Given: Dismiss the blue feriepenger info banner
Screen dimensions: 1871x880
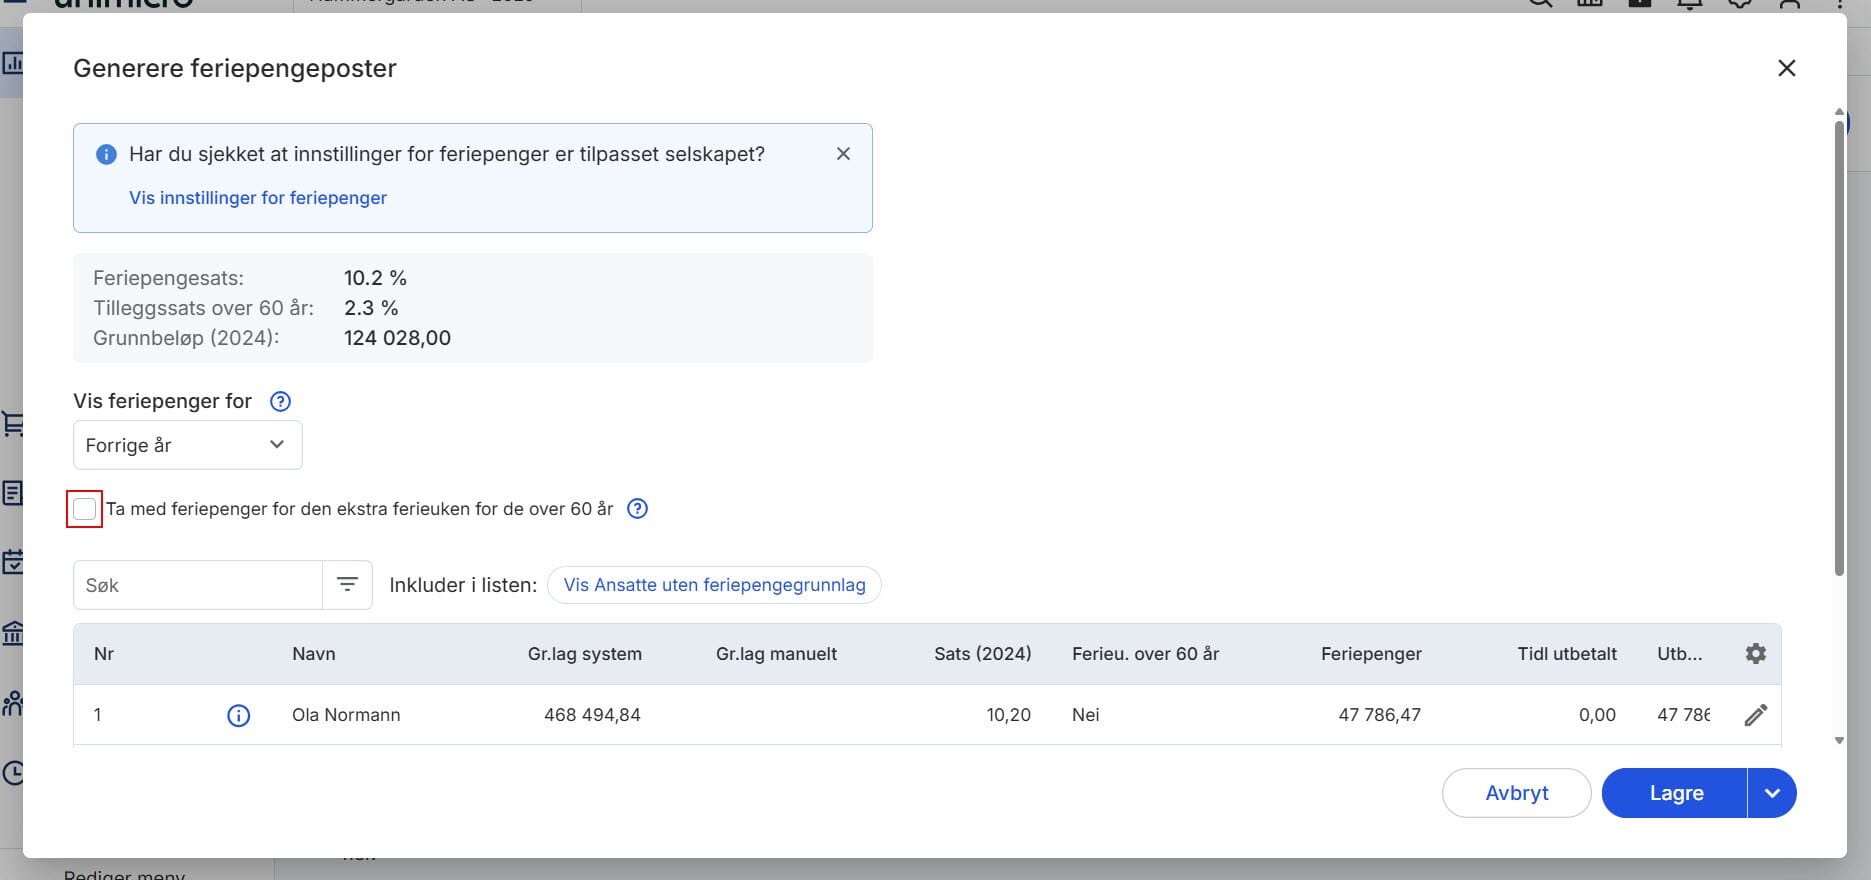Looking at the screenshot, I should tap(843, 154).
